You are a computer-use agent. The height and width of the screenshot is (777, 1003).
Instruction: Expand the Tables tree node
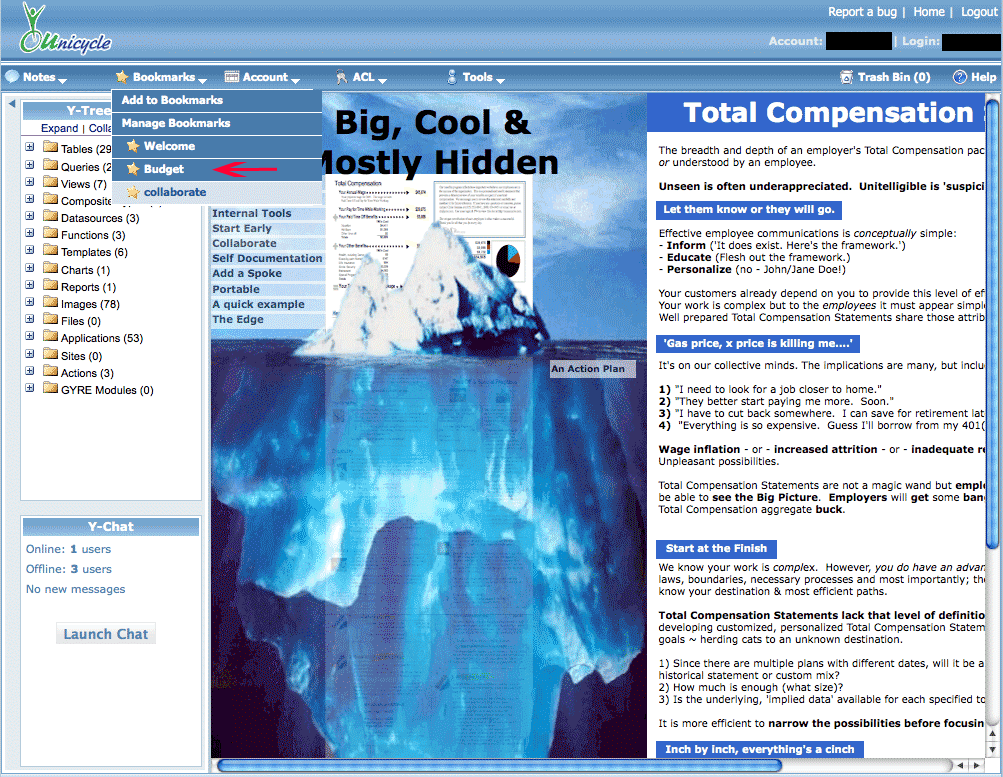(x=30, y=149)
